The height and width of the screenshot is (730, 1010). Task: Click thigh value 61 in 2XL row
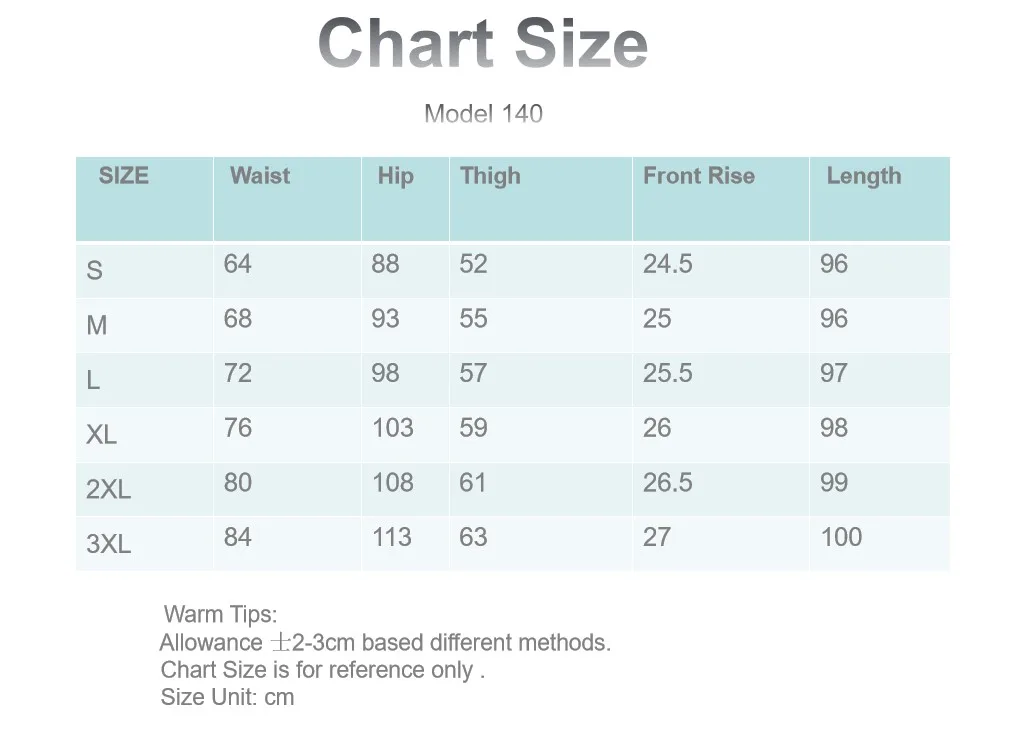[x=473, y=483]
